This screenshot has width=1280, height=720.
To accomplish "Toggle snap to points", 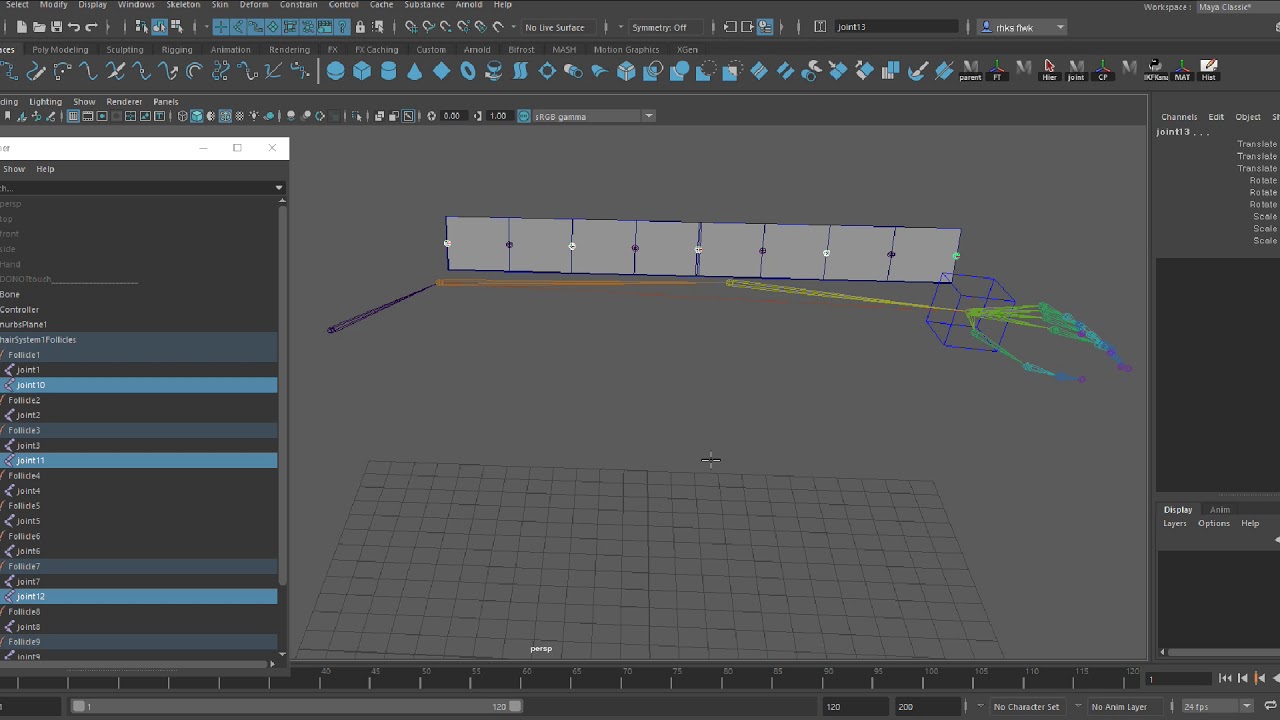I will pyautogui.click(x=445, y=27).
